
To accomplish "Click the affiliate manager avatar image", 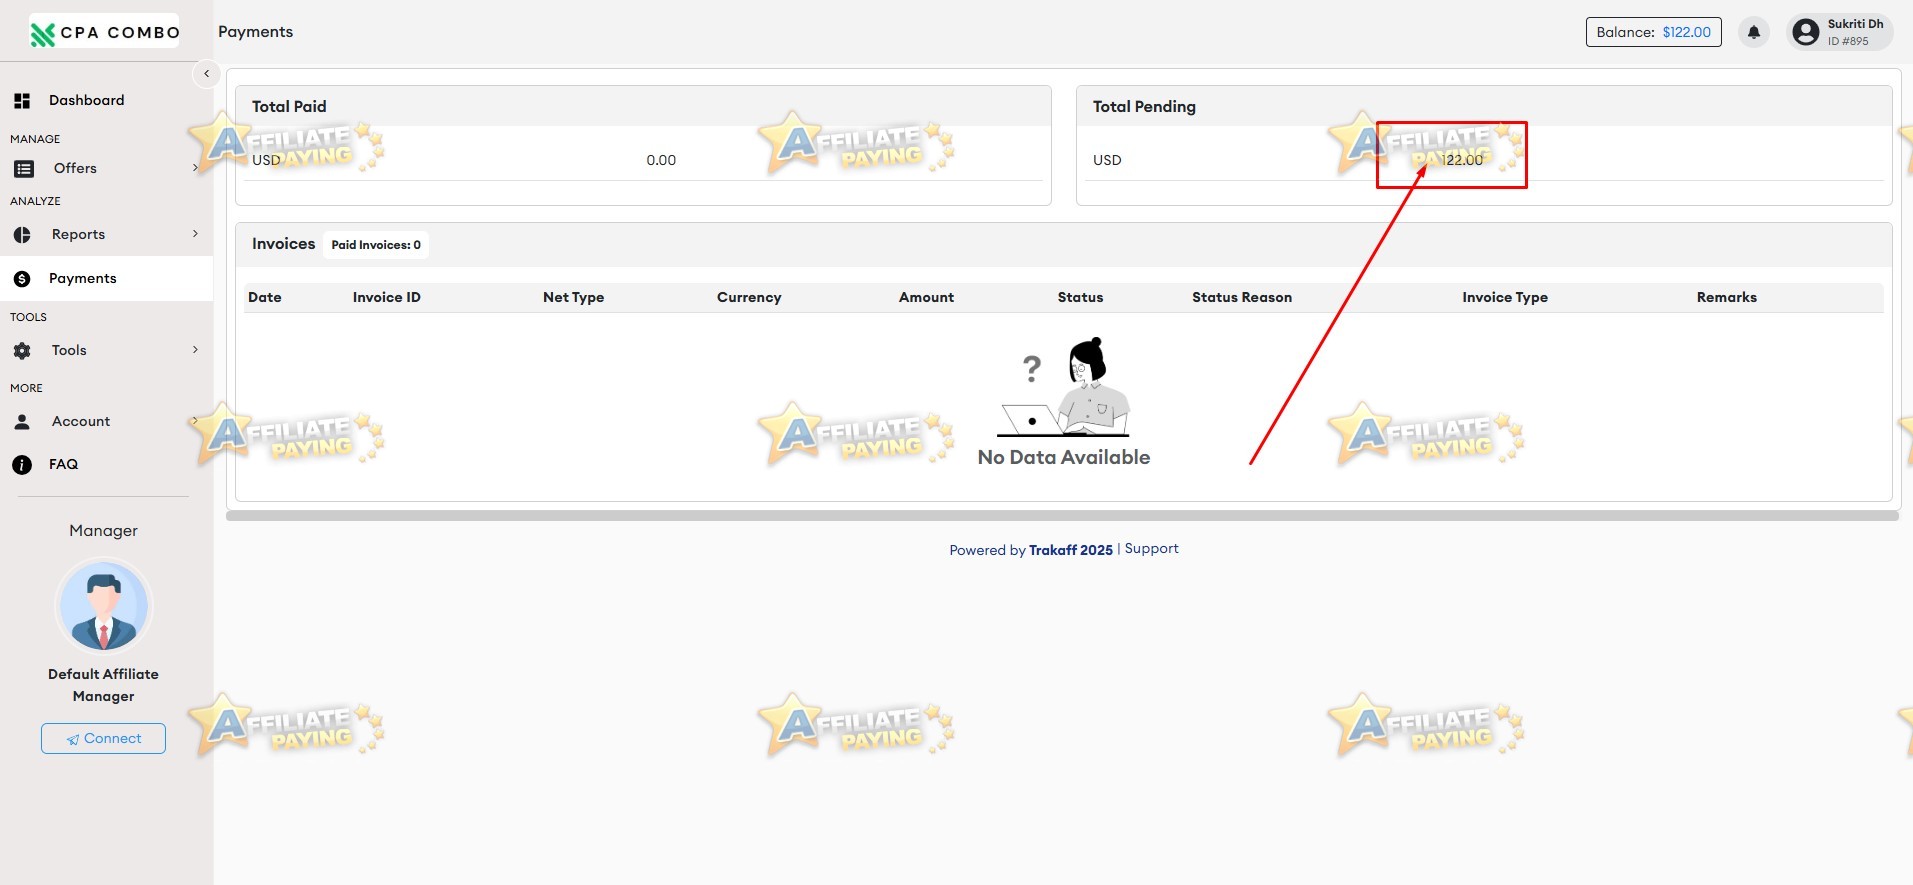I will pyautogui.click(x=104, y=606).
